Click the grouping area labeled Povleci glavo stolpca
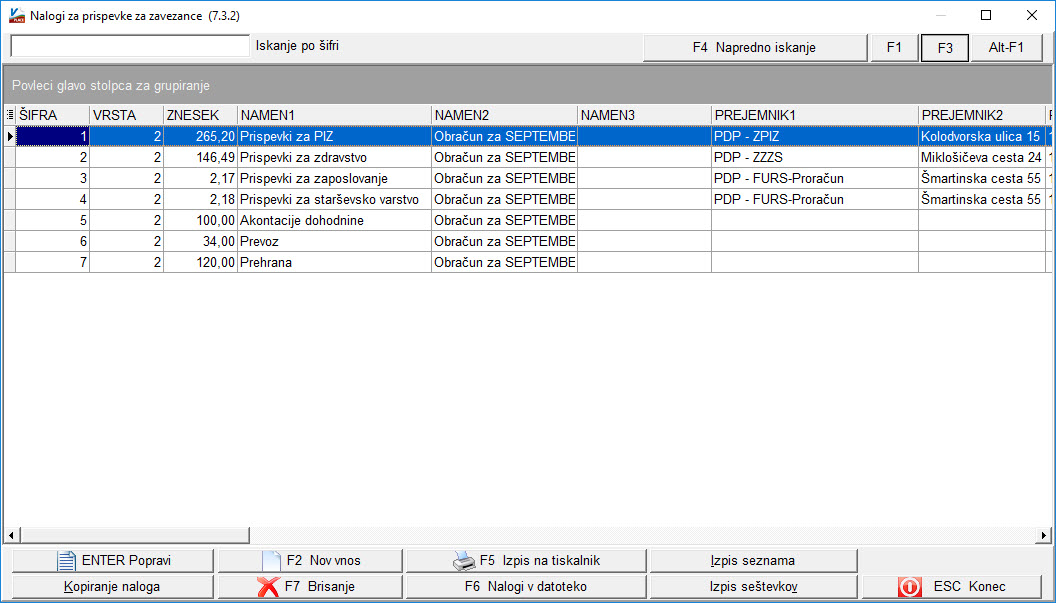This screenshot has width=1056, height=603. pyautogui.click(x=527, y=86)
